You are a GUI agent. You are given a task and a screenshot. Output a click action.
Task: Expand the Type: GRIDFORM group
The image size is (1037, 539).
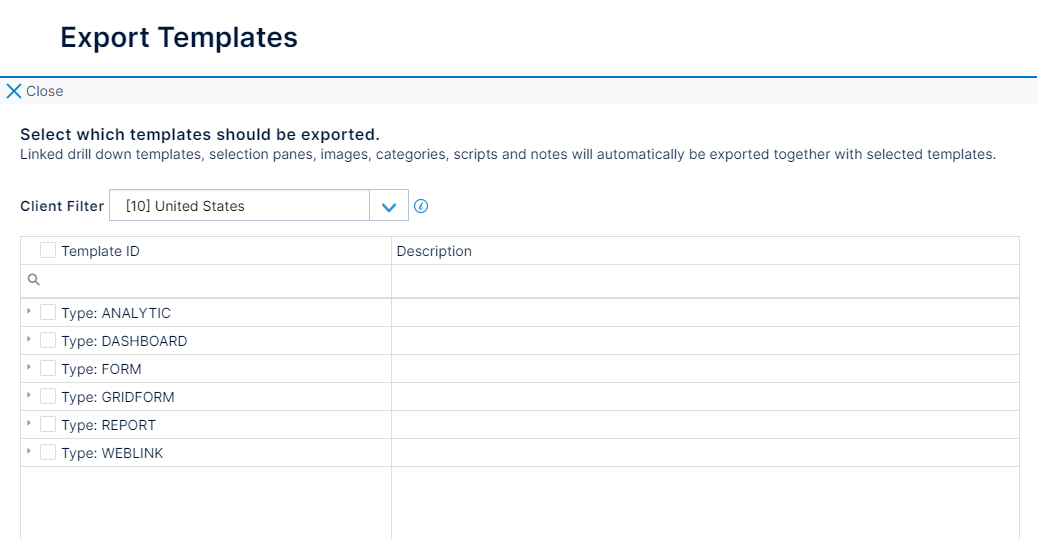click(29, 396)
